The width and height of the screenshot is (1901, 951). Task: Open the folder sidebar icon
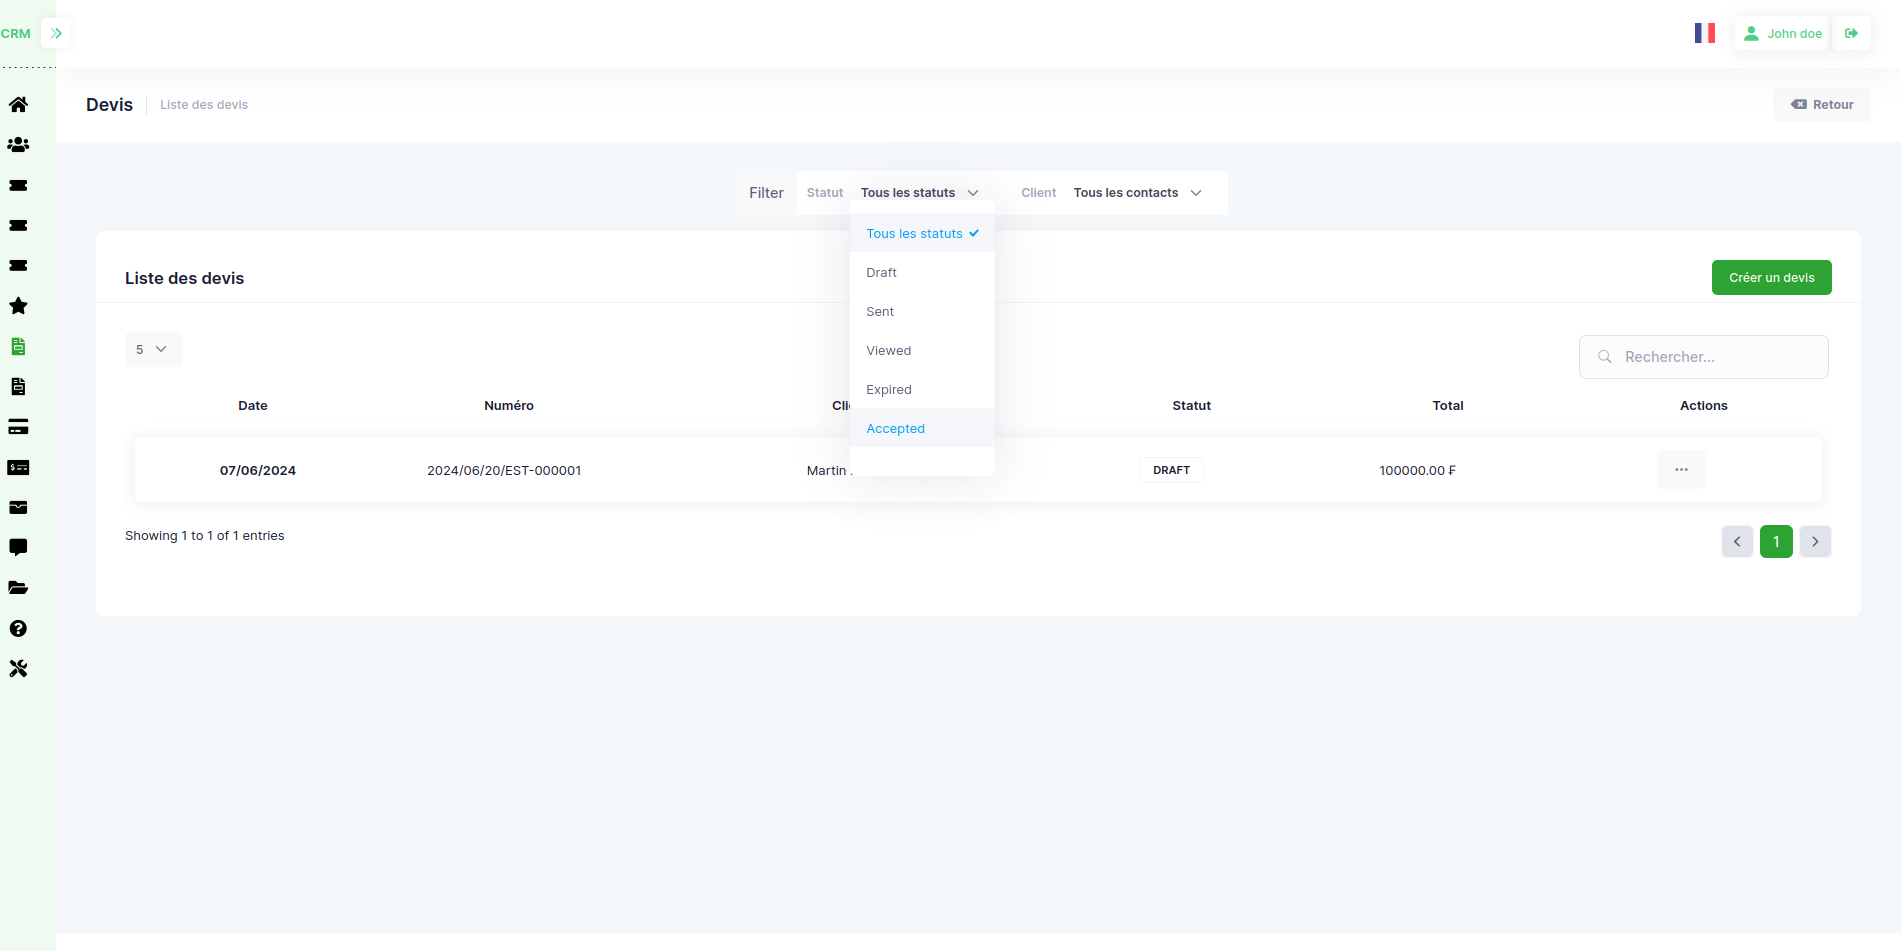click(18, 588)
